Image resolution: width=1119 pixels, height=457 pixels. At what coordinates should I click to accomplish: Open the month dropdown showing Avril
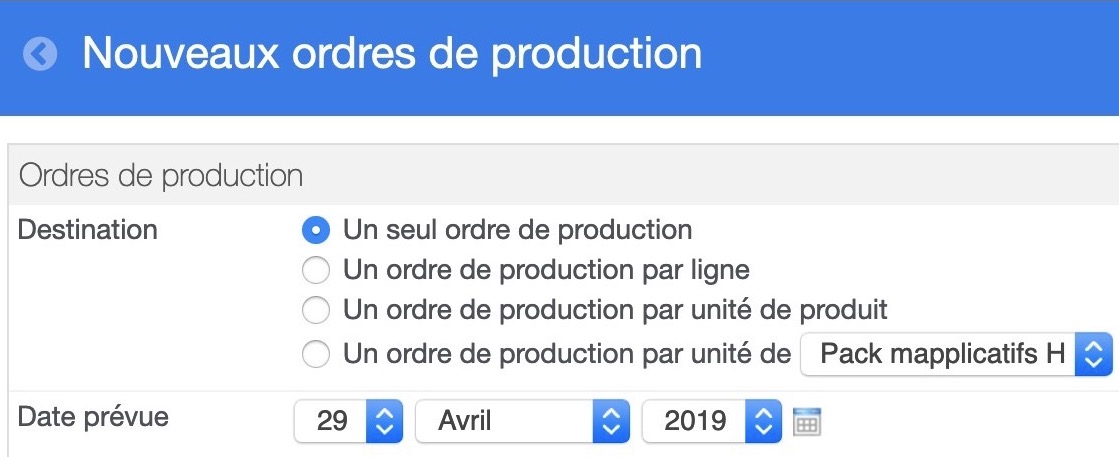coord(522,421)
